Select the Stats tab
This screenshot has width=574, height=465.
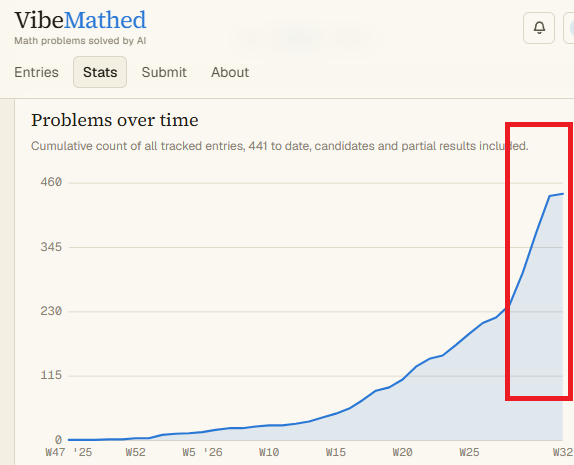100,72
